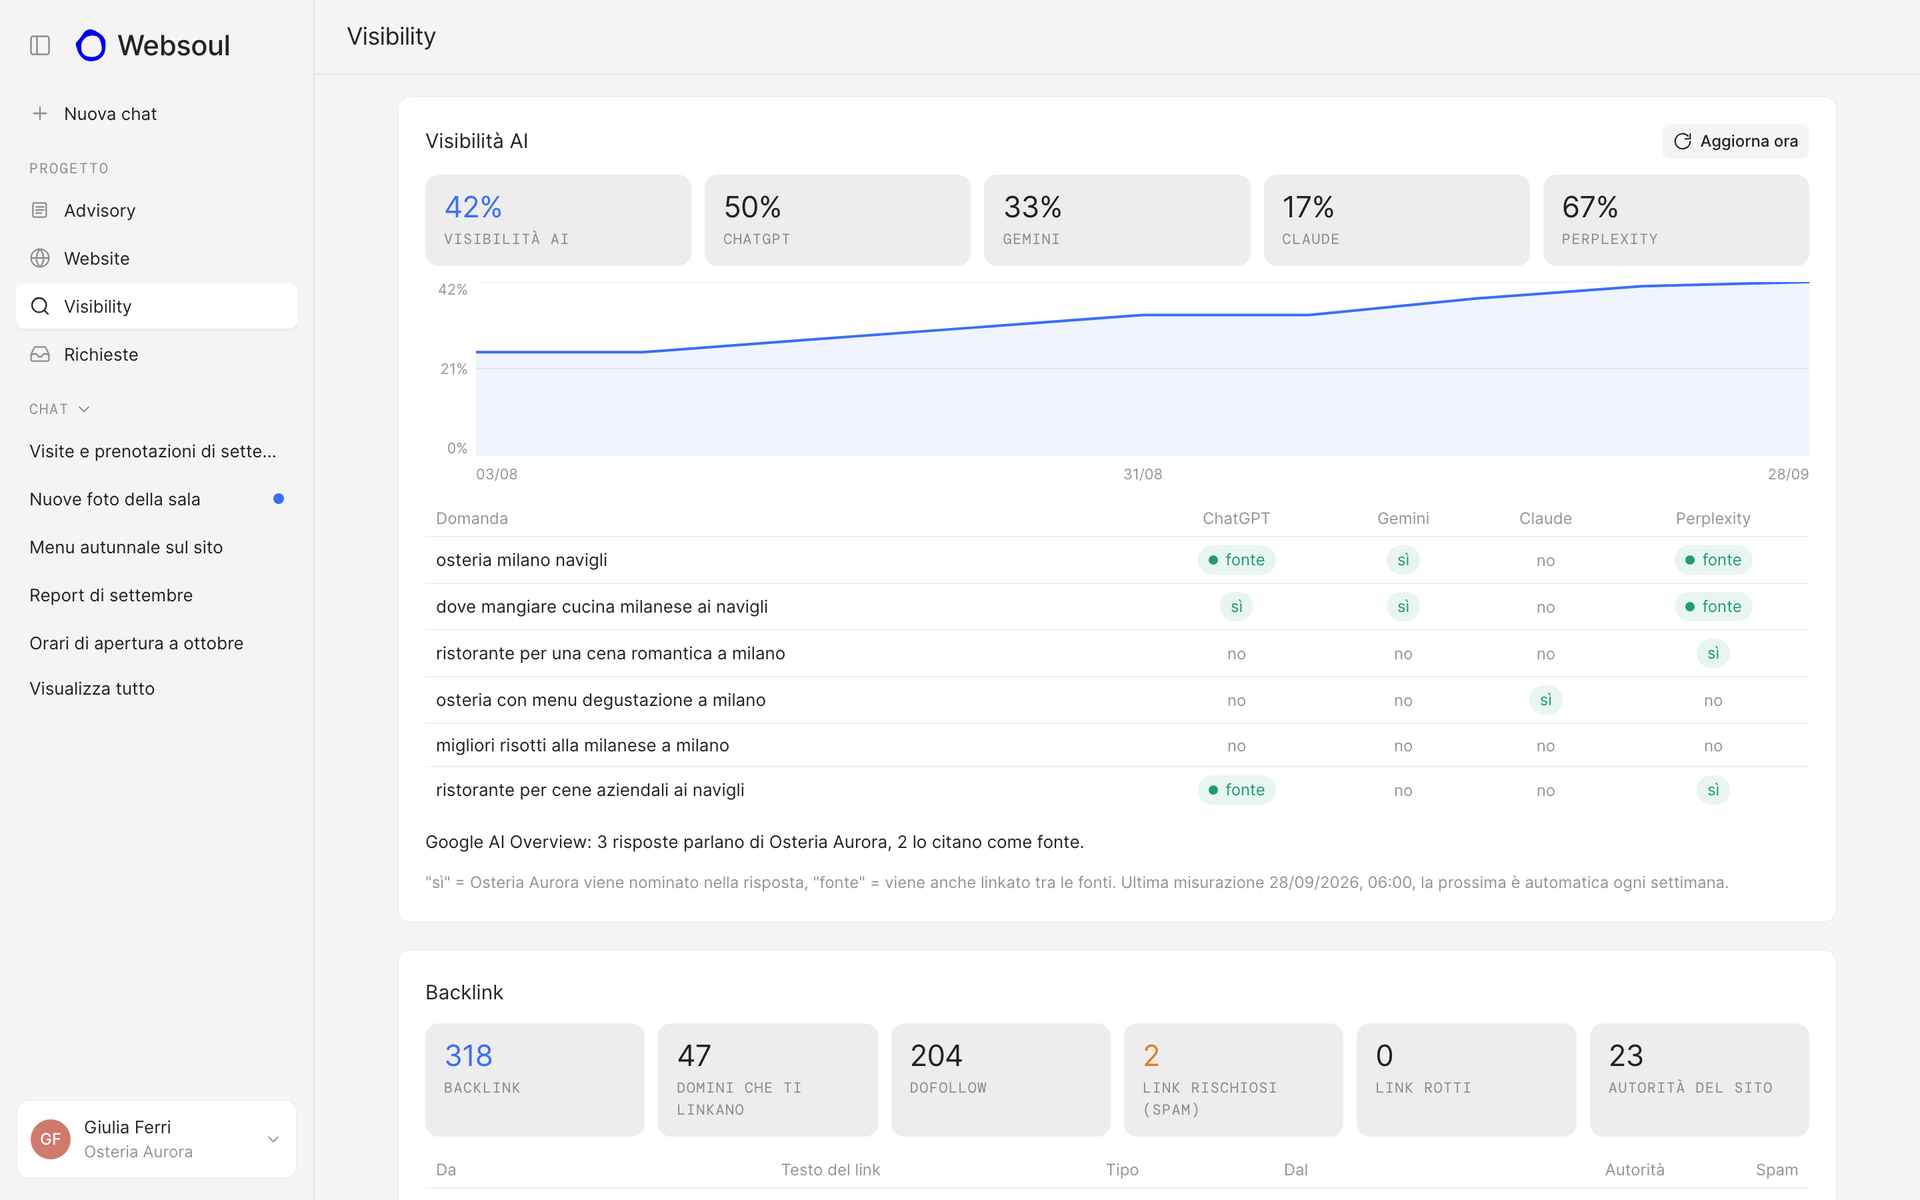Collapse the CHAT section chevron

coord(84,409)
